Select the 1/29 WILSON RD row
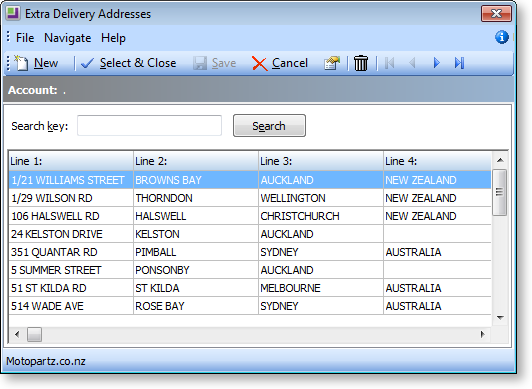532x389 pixels. click(250, 198)
